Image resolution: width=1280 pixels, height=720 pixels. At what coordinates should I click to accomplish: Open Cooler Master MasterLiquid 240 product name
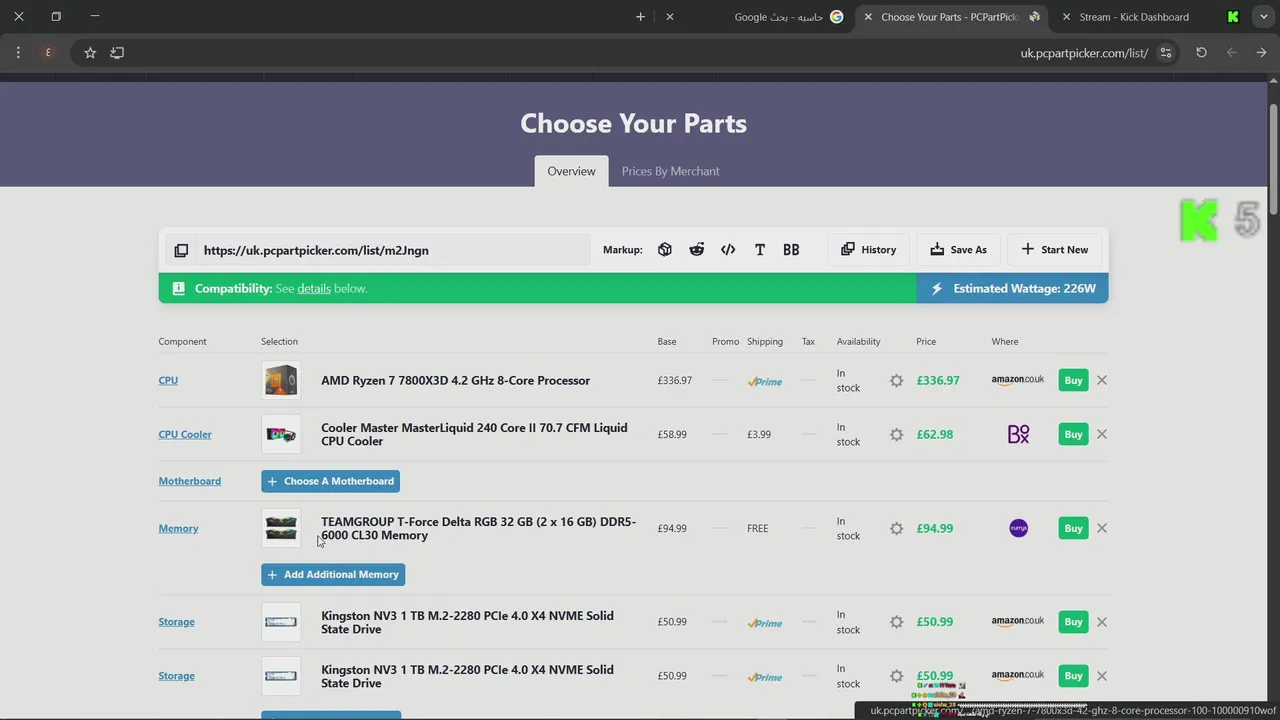pos(474,434)
